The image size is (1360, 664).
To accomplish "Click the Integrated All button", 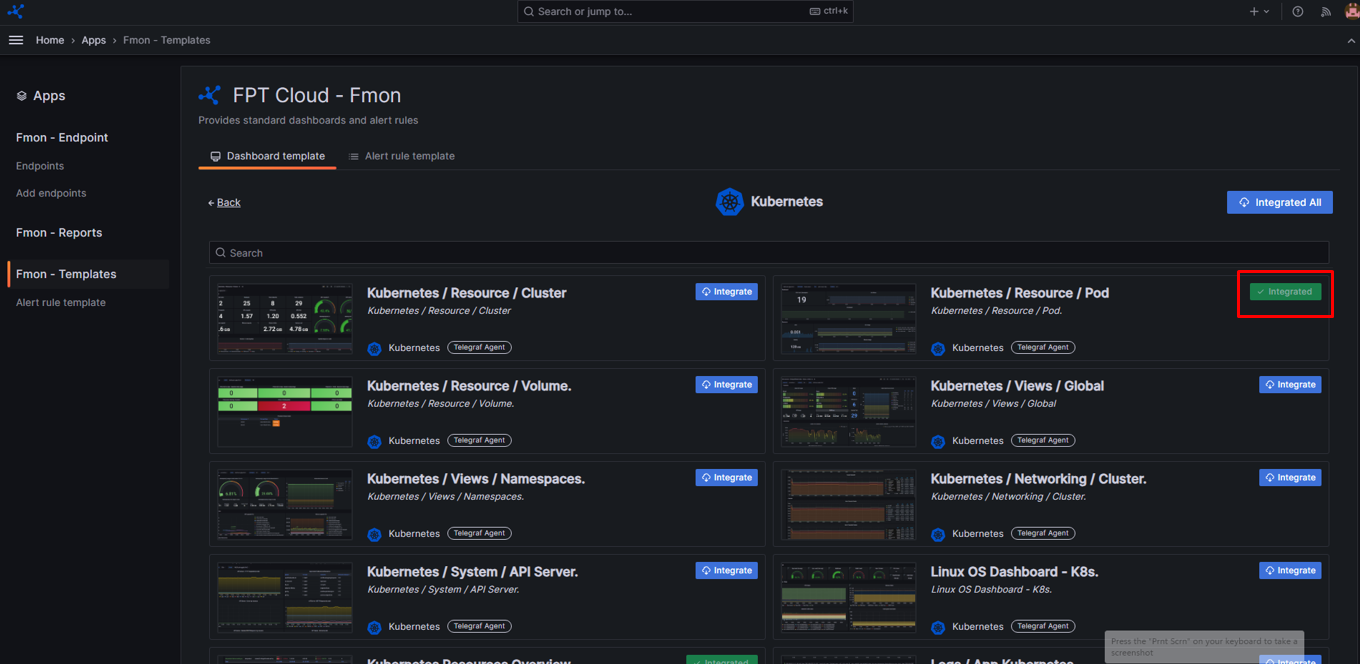I will (x=1279, y=202).
